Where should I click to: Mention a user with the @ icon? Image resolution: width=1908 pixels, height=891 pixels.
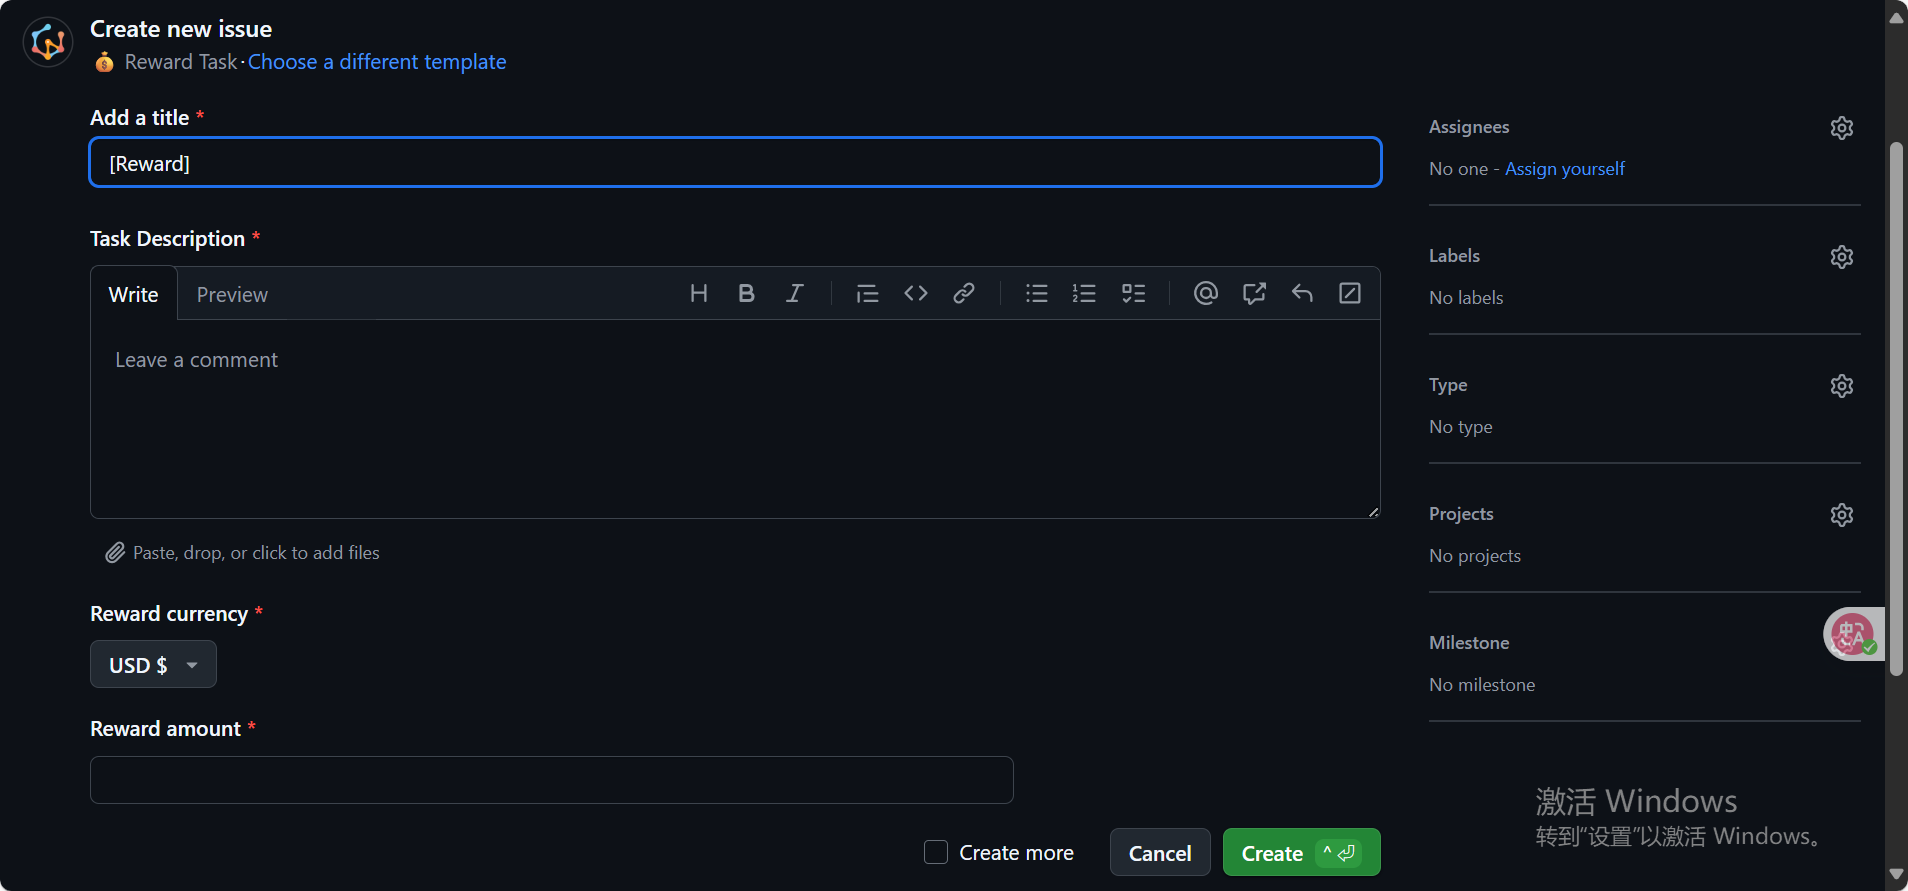pos(1206,293)
